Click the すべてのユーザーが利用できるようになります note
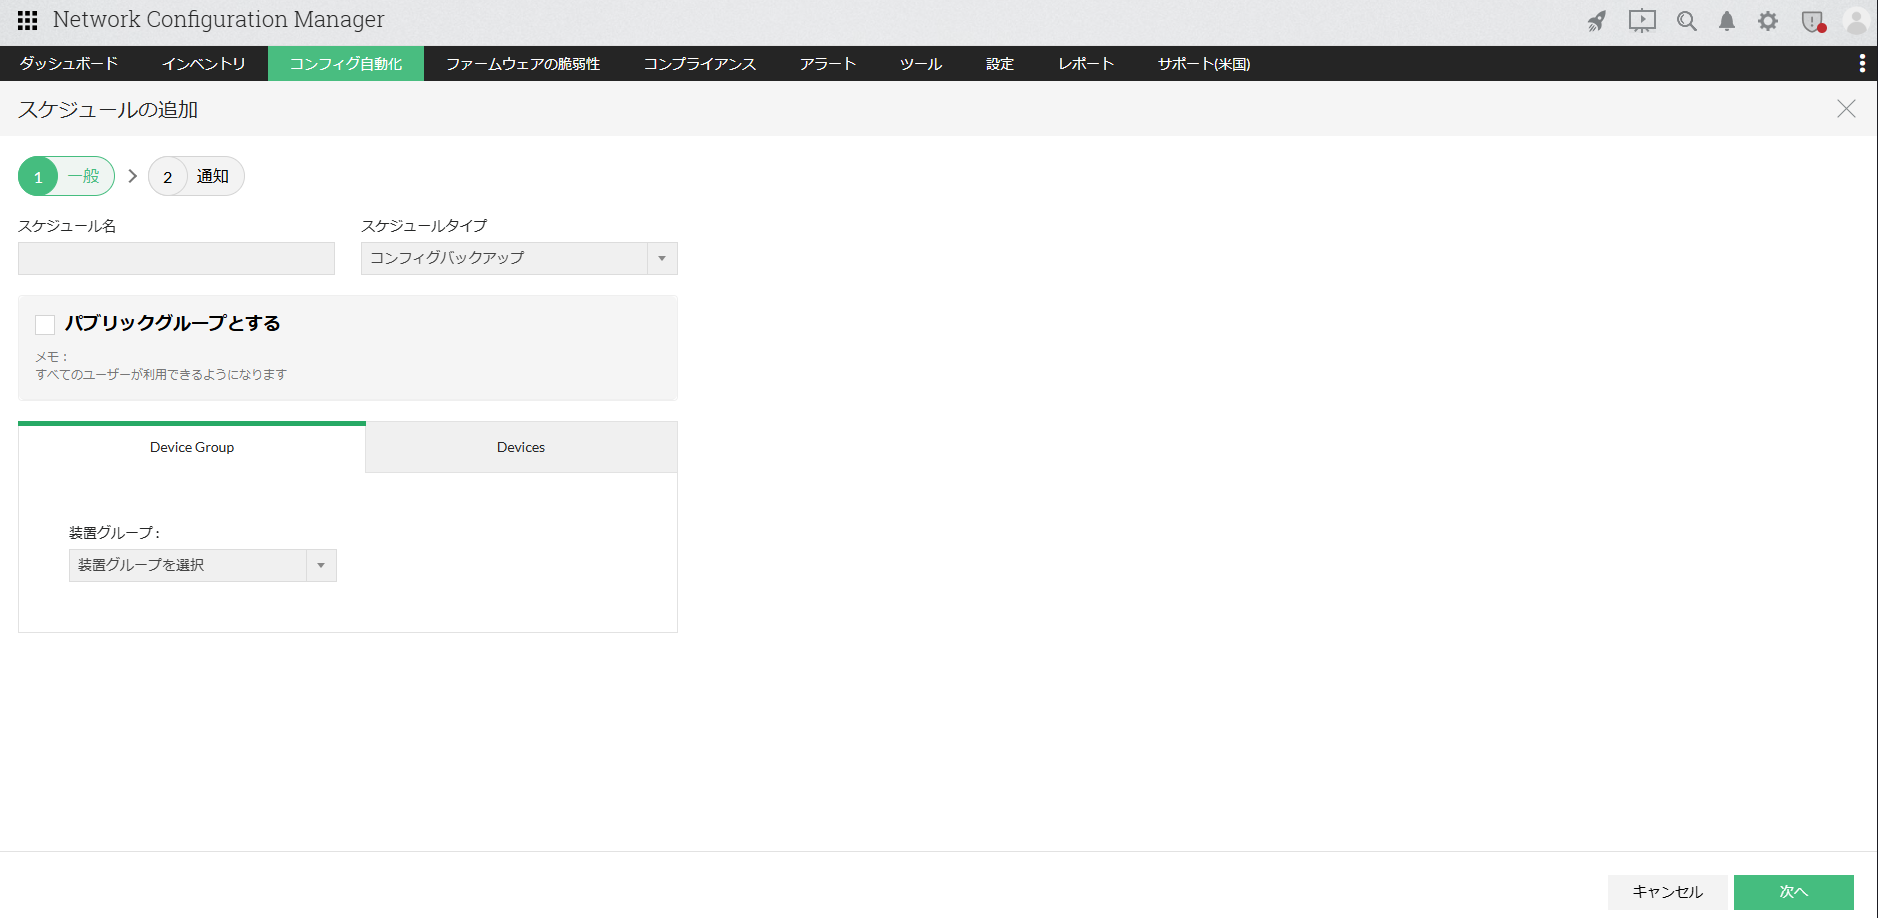The width and height of the screenshot is (1878, 918). coord(161,375)
